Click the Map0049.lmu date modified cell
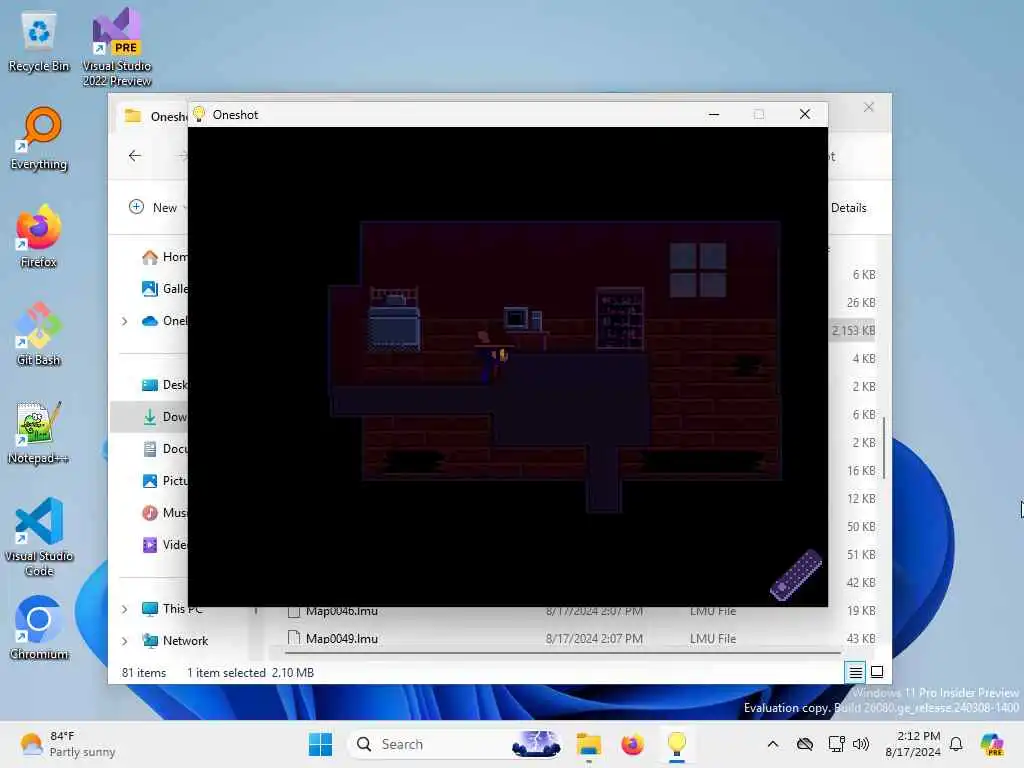Screen dimensions: 1024x768 click(x=594, y=638)
